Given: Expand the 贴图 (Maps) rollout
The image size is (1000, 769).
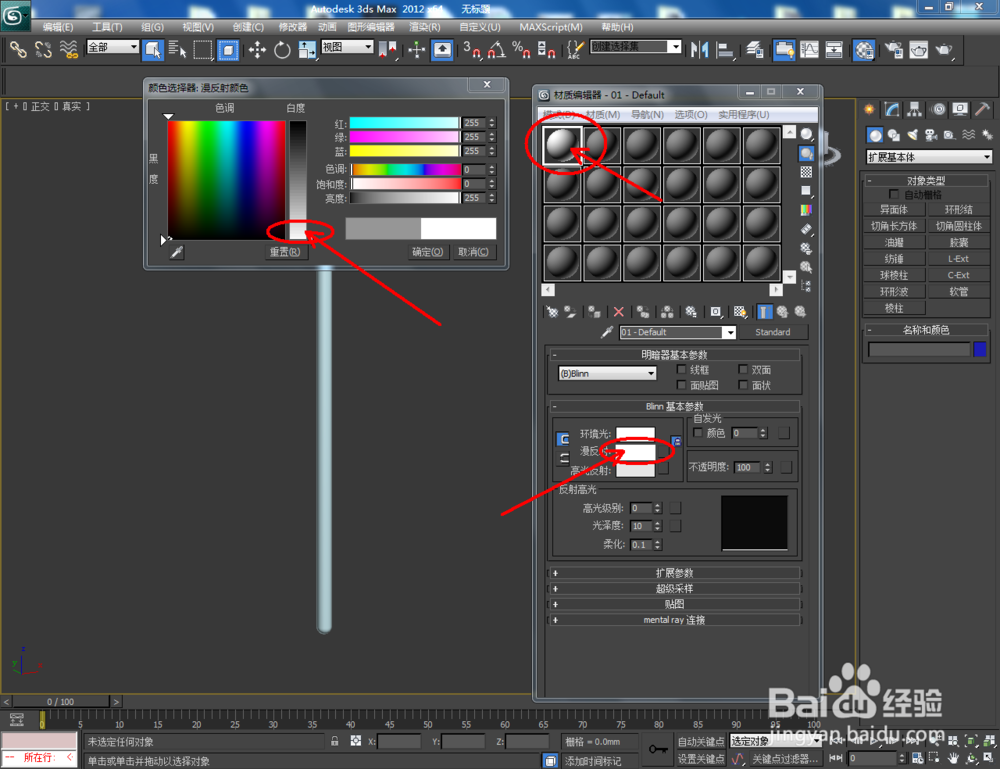Looking at the screenshot, I should 674,604.
